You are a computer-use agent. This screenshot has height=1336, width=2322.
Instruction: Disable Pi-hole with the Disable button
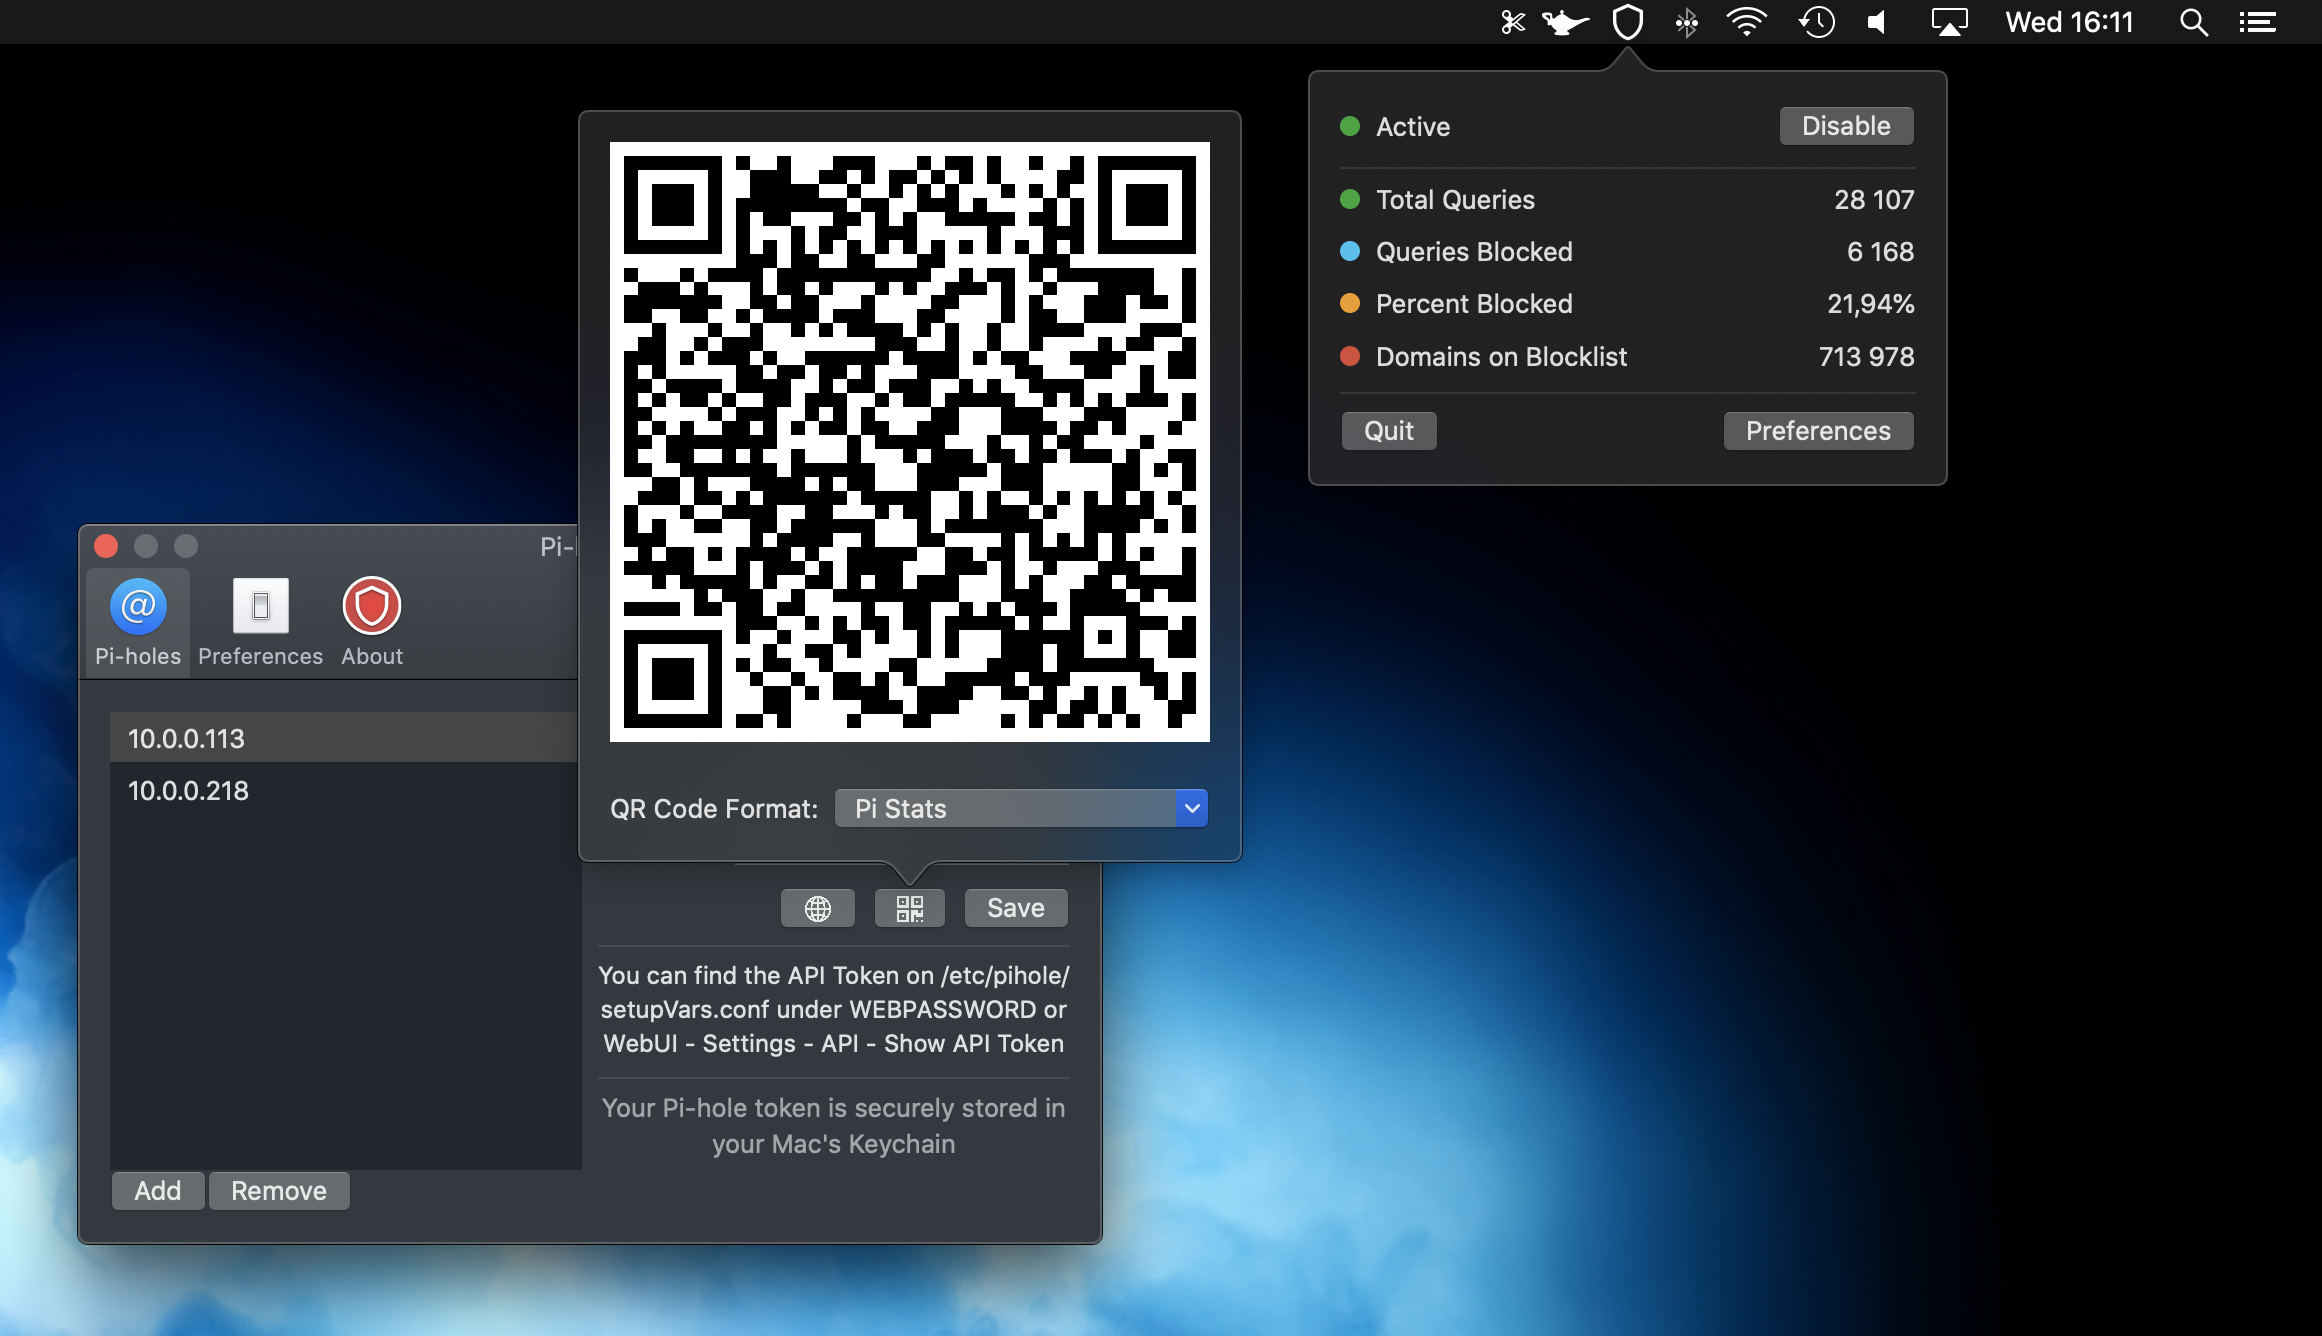1845,126
